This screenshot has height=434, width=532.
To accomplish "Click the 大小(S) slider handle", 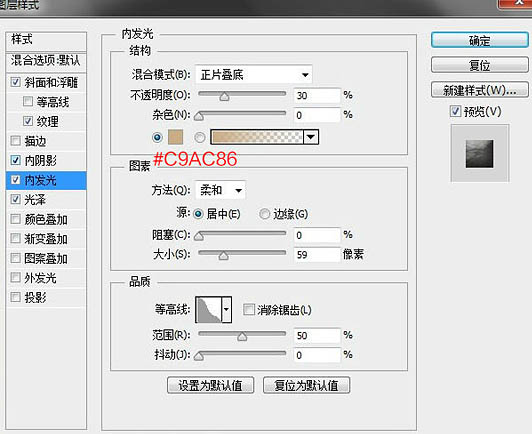I will click(x=223, y=256).
